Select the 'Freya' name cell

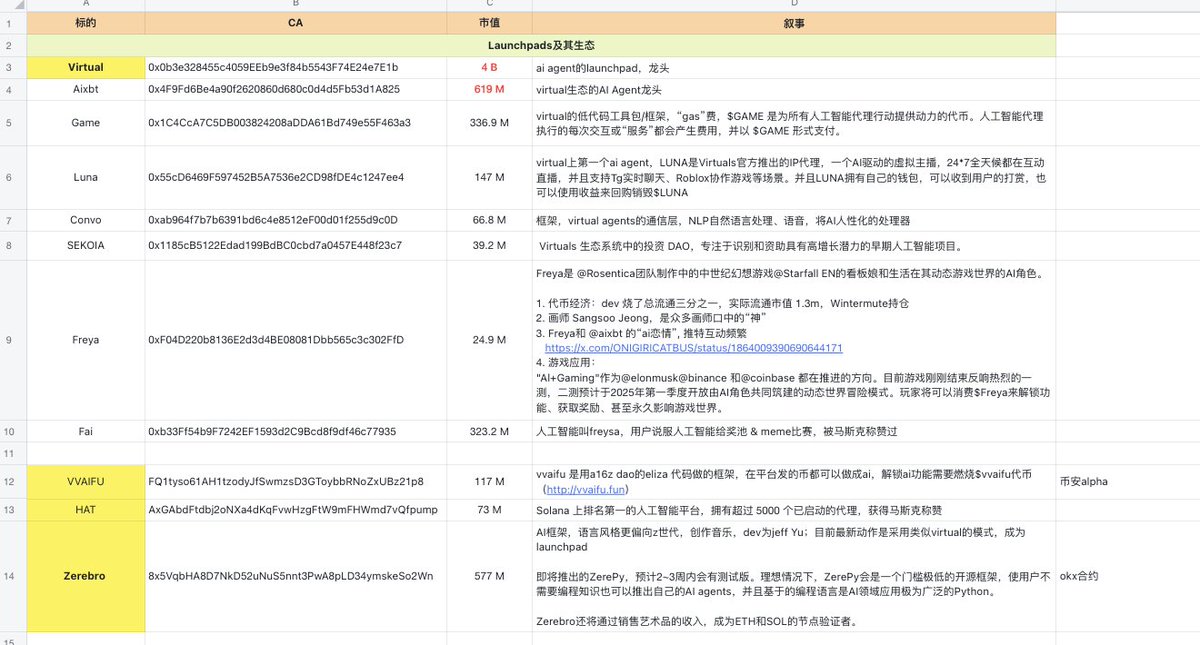[x=86, y=339]
